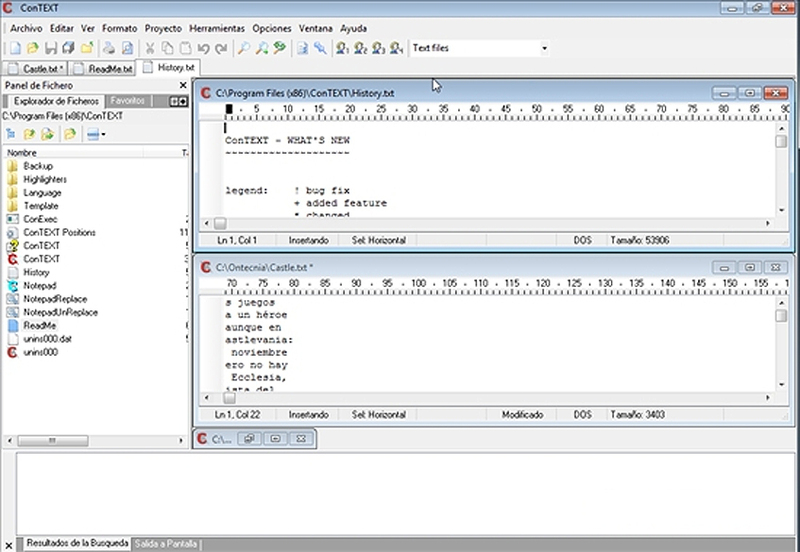Toggle word wrap with the page icon
800x552 pixels.
[303, 48]
